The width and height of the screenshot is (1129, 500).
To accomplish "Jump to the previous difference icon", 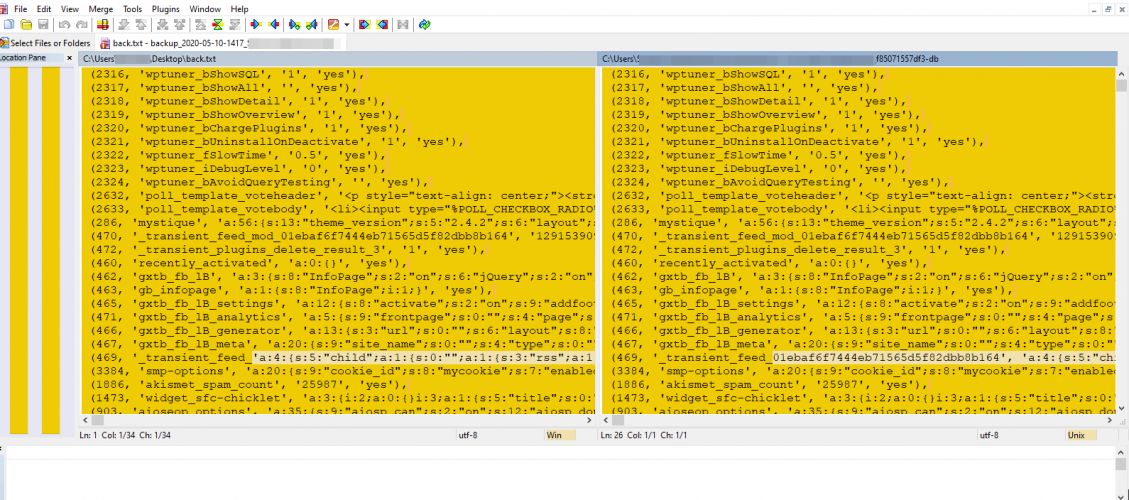I will (x=141, y=24).
